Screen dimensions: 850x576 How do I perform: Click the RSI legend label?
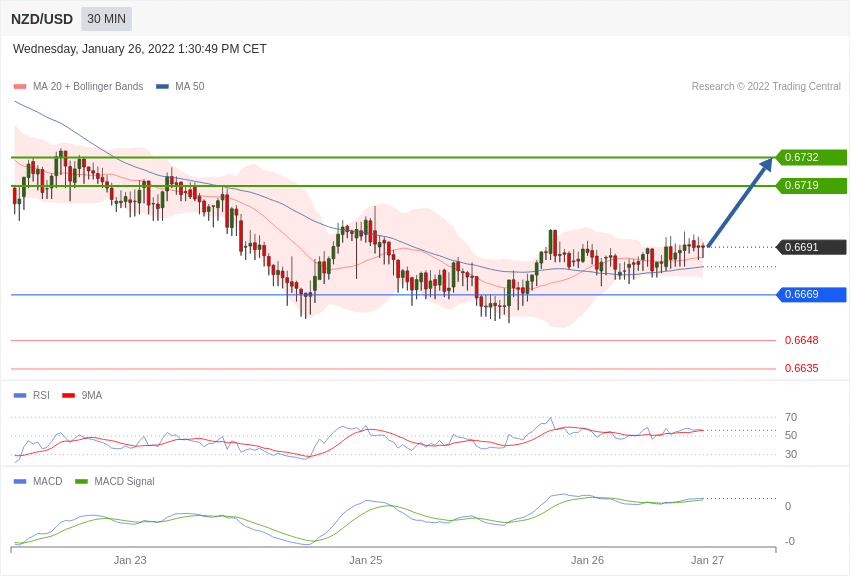pyautogui.click(x=41, y=396)
